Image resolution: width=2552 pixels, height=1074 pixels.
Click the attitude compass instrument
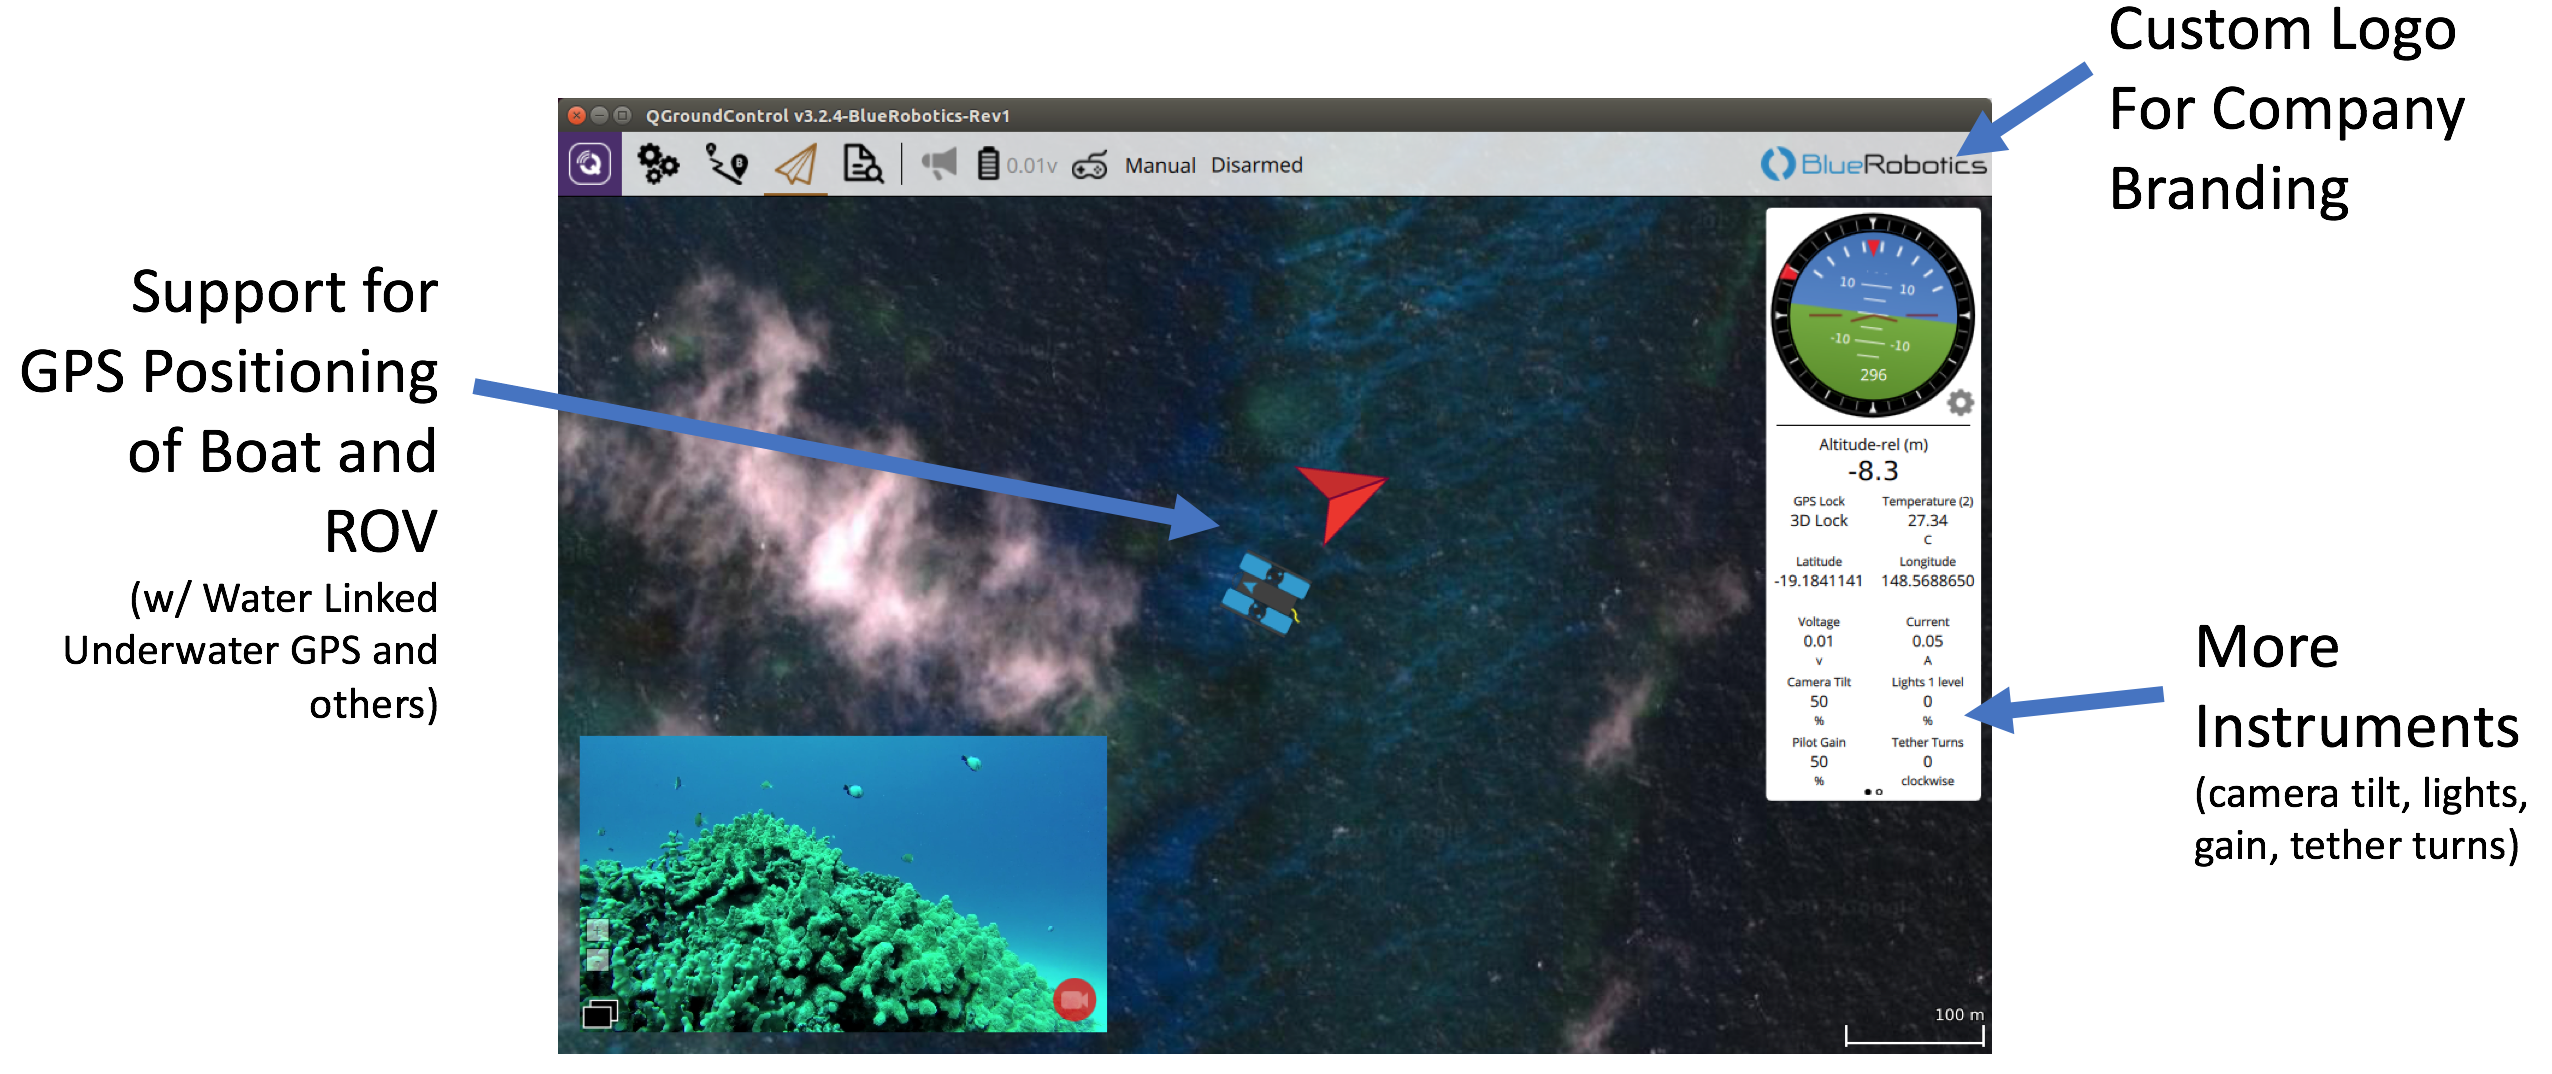(x=1872, y=315)
